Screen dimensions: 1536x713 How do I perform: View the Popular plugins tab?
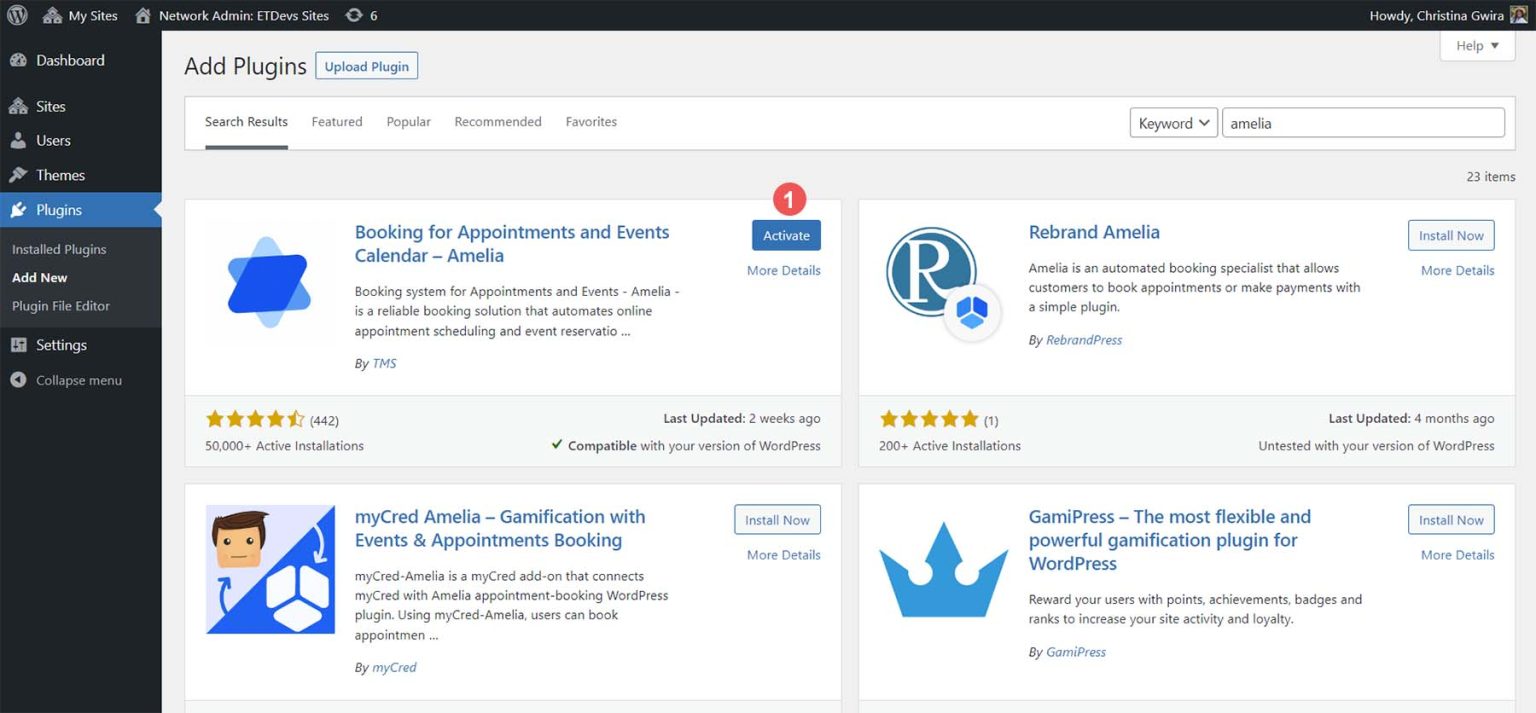(x=408, y=121)
